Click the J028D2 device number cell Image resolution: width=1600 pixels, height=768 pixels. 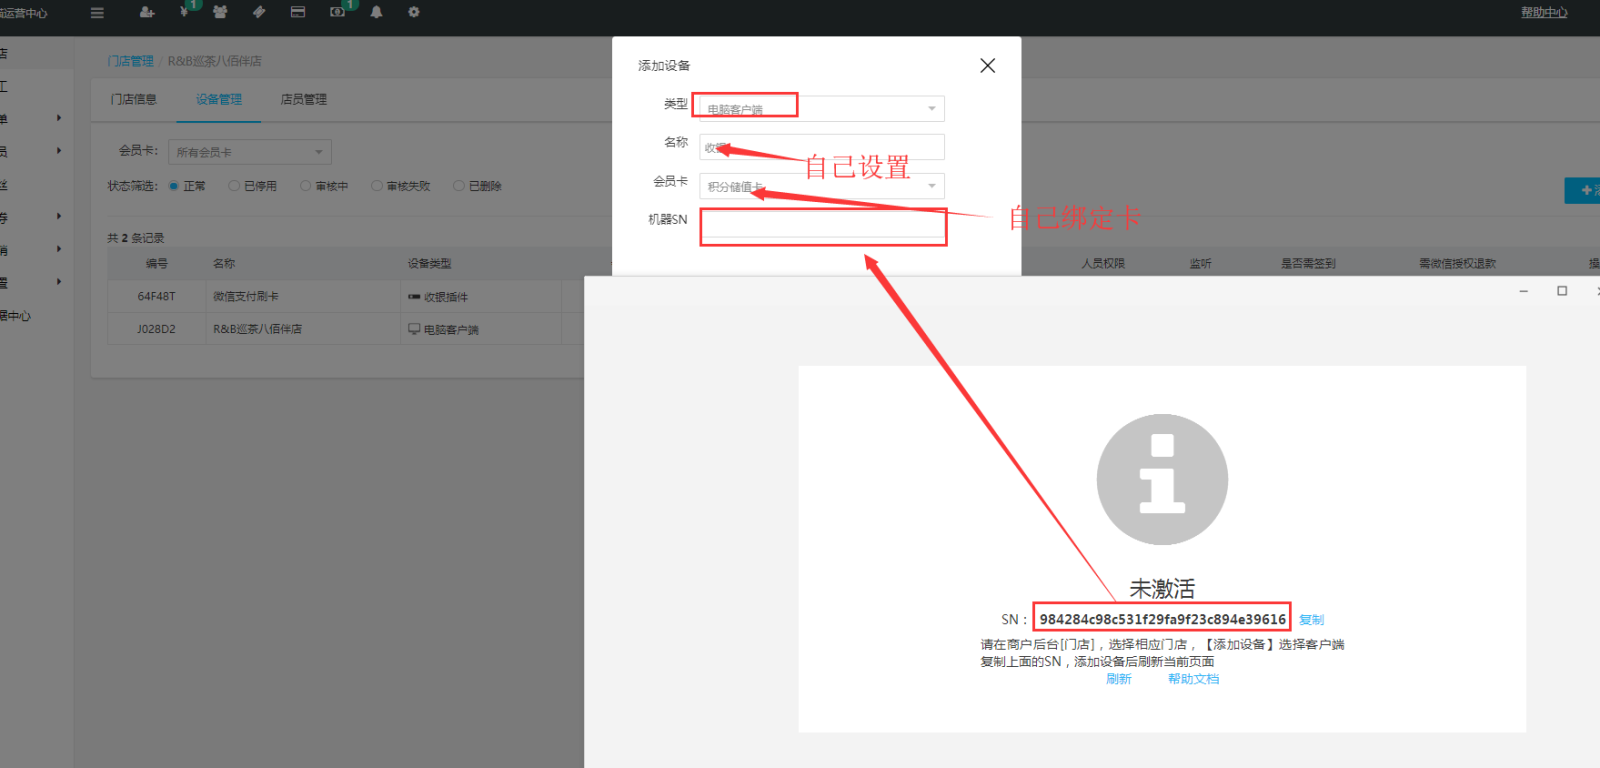(156, 329)
